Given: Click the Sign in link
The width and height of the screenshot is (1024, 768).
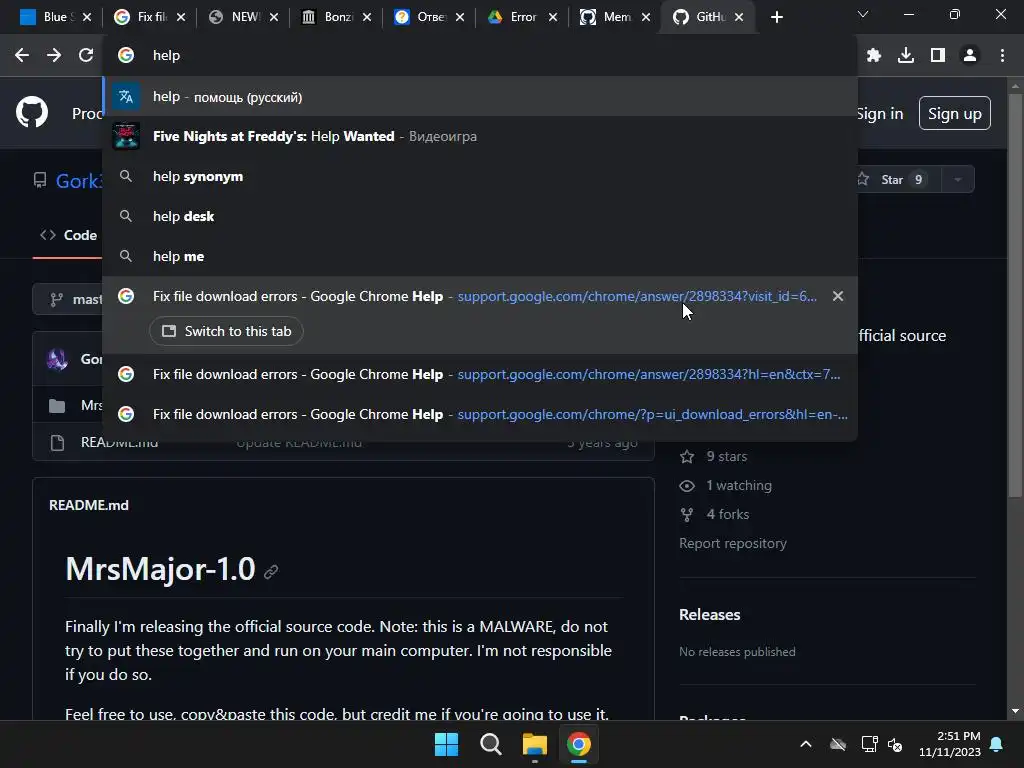Looking at the screenshot, I should (880, 114).
